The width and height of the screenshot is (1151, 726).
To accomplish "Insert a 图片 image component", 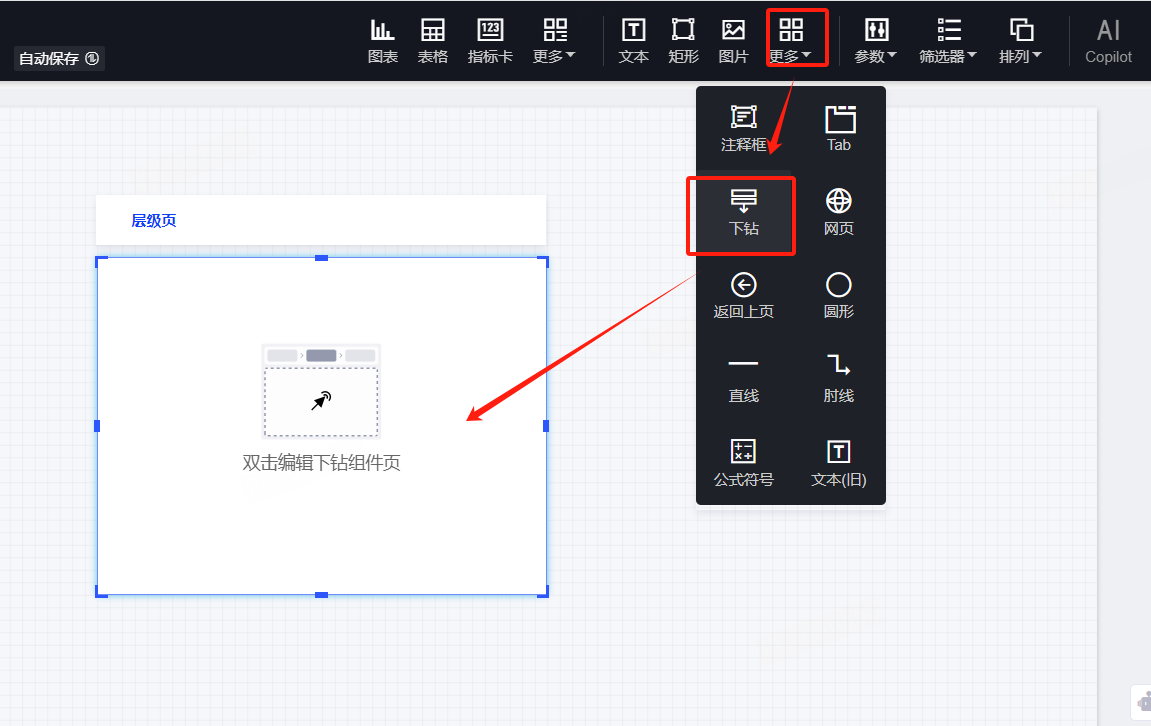I will pos(733,39).
